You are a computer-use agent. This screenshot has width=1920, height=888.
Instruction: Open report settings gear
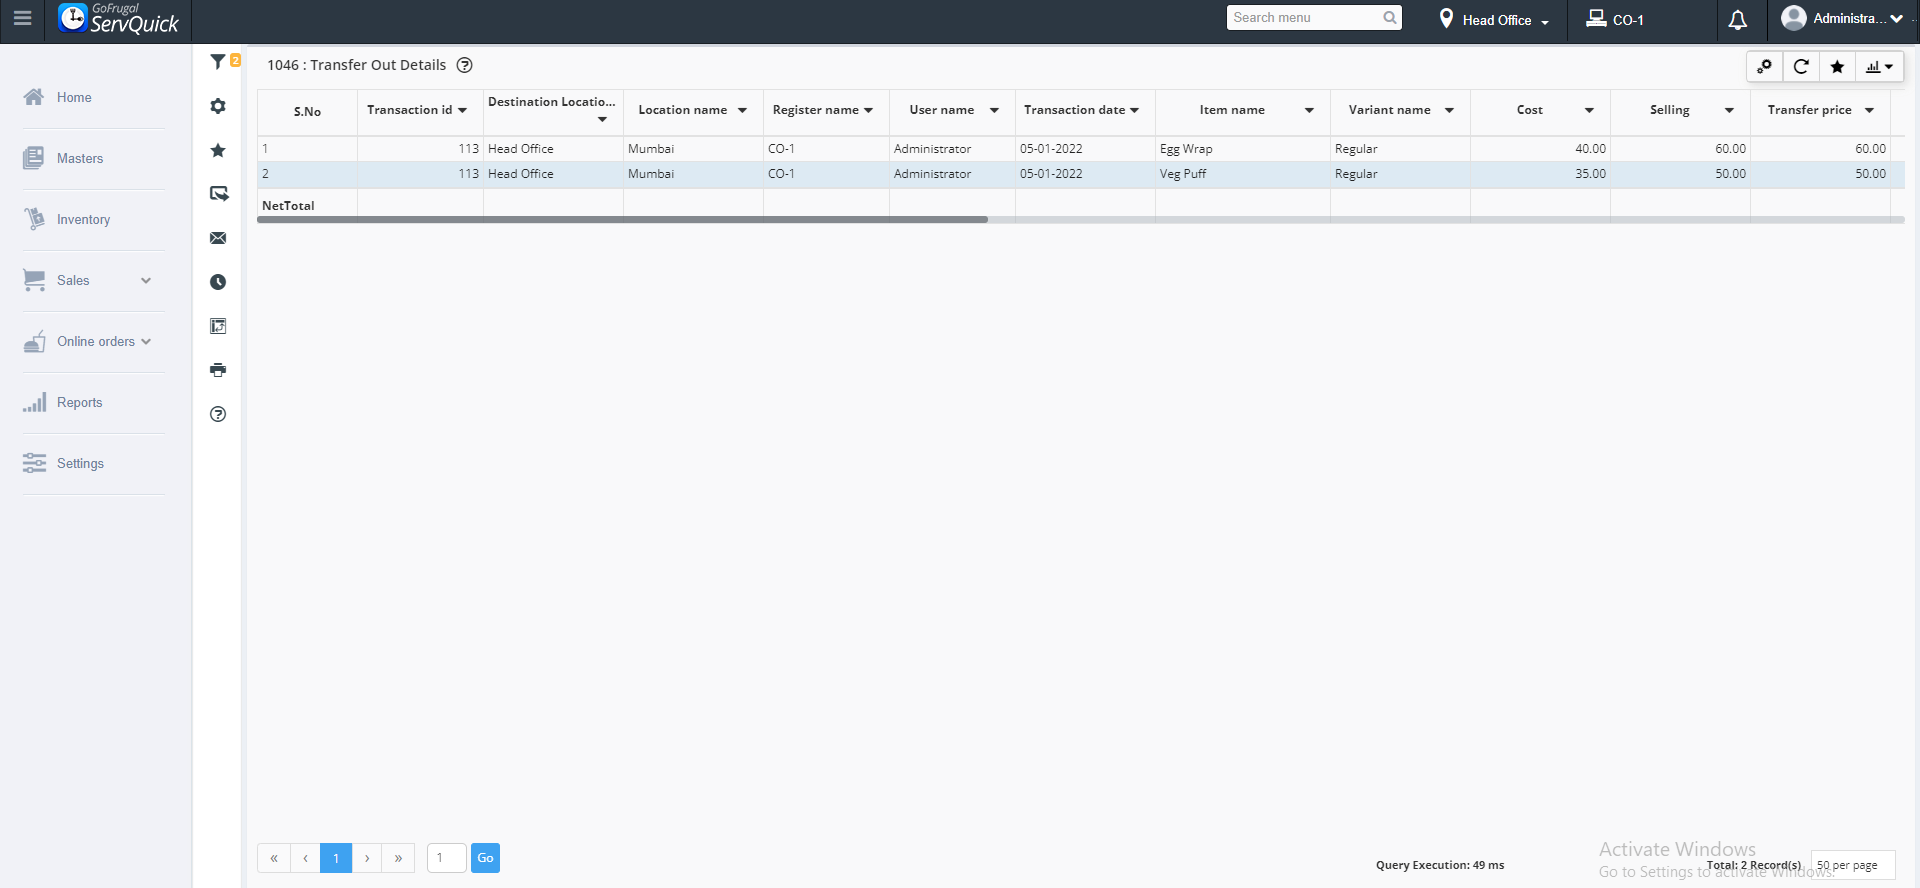pyautogui.click(x=218, y=106)
